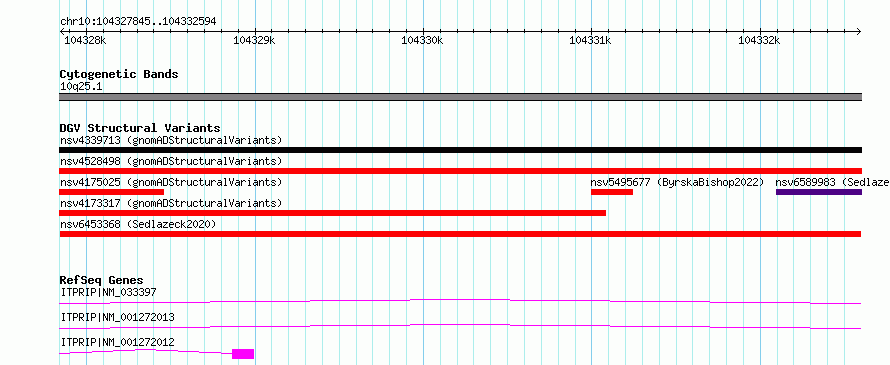Viewport: 890px width, 365px height.
Task: Click the 104332k ruler tick label
Action: click(x=759, y=40)
